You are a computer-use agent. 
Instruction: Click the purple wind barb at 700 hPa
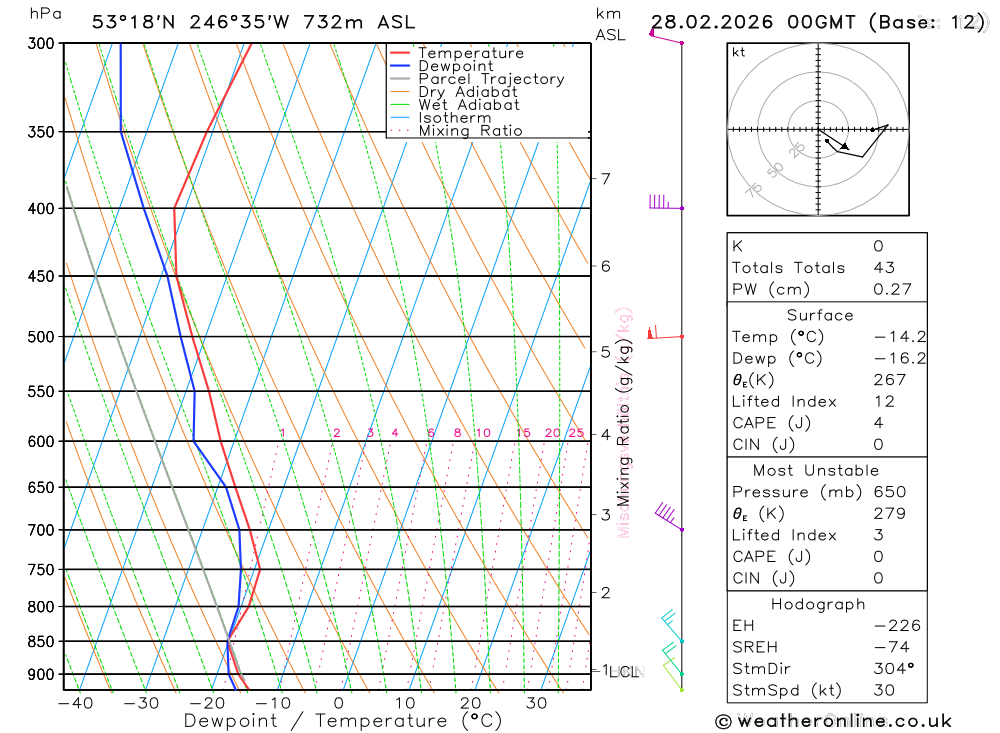[669, 517]
